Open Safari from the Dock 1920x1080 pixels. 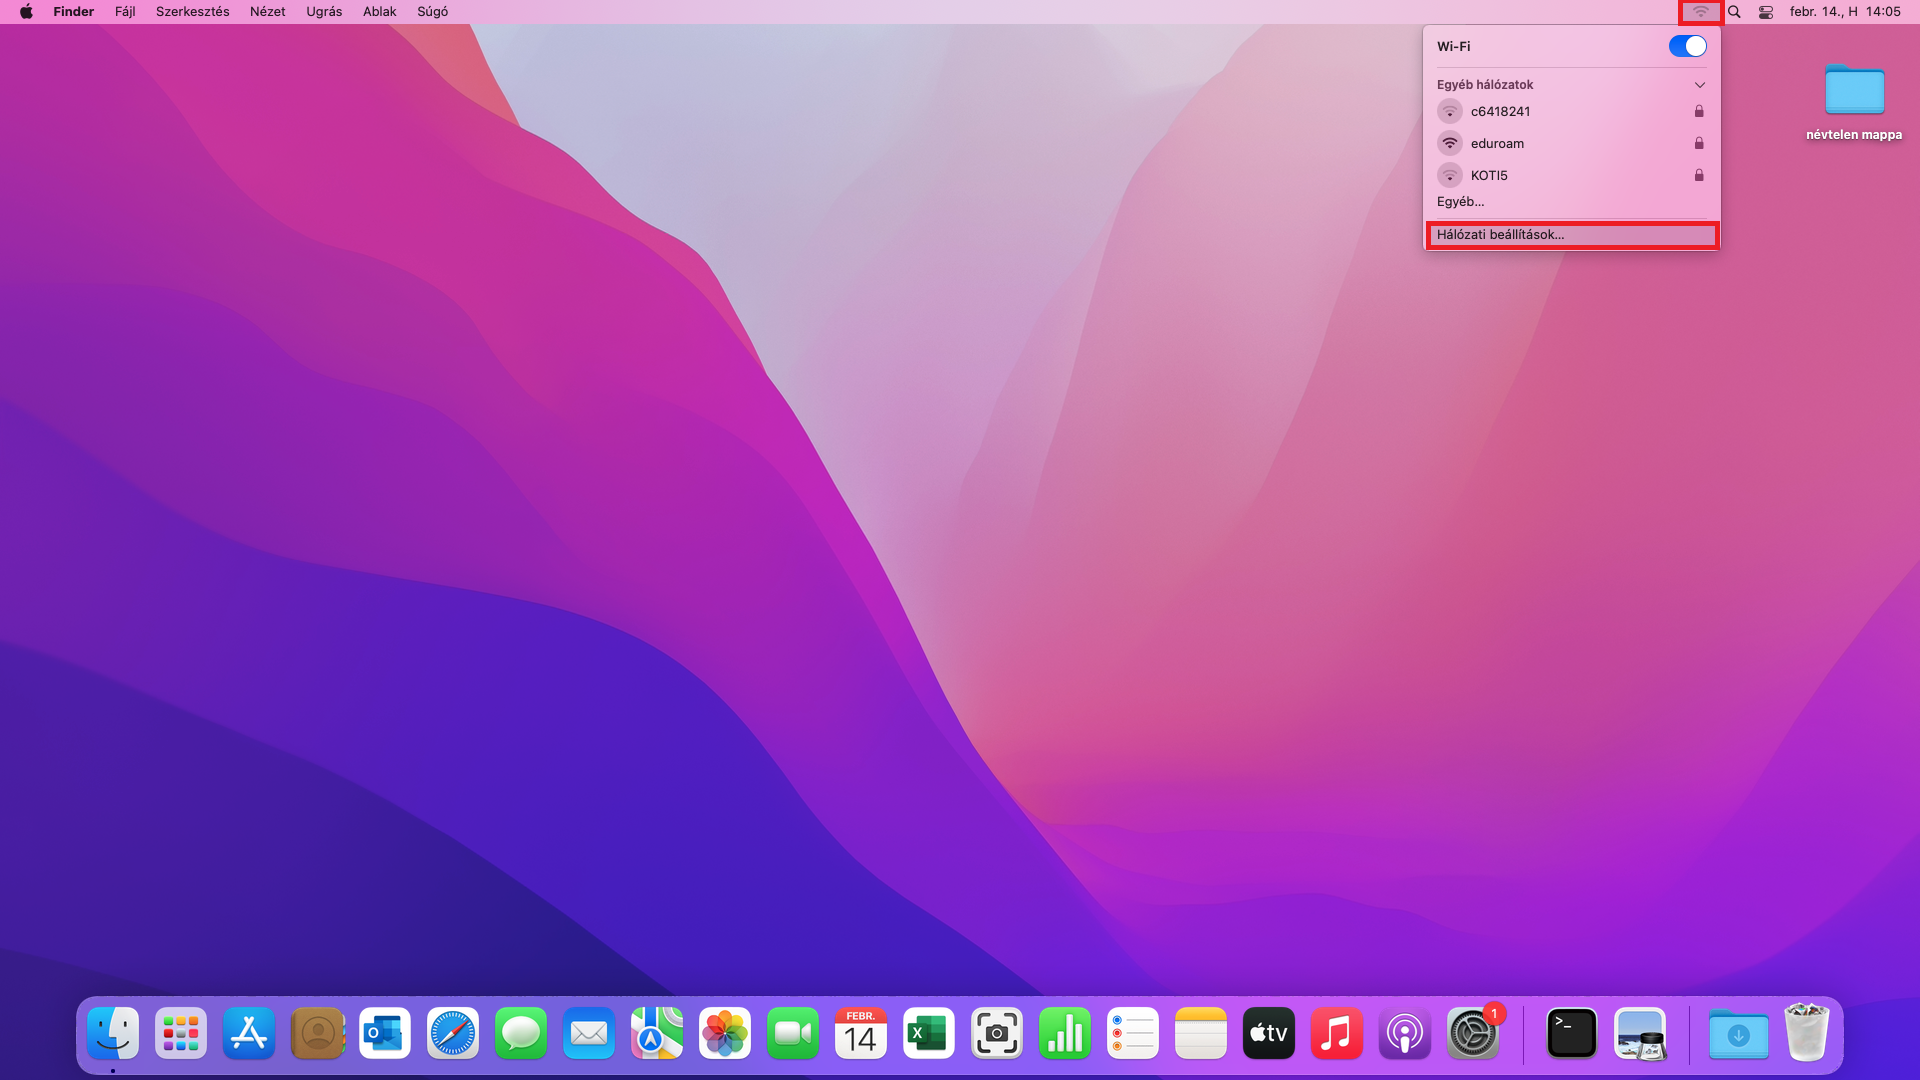[453, 1034]
